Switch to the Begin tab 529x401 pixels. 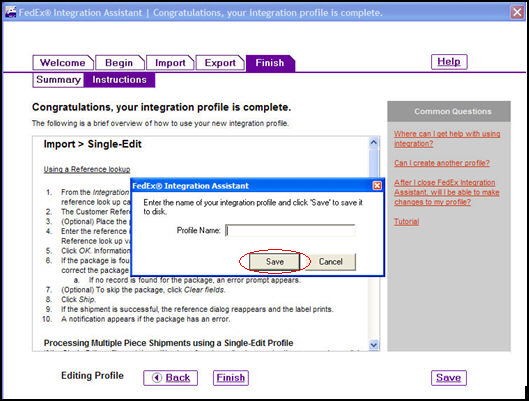click(119, 63)
